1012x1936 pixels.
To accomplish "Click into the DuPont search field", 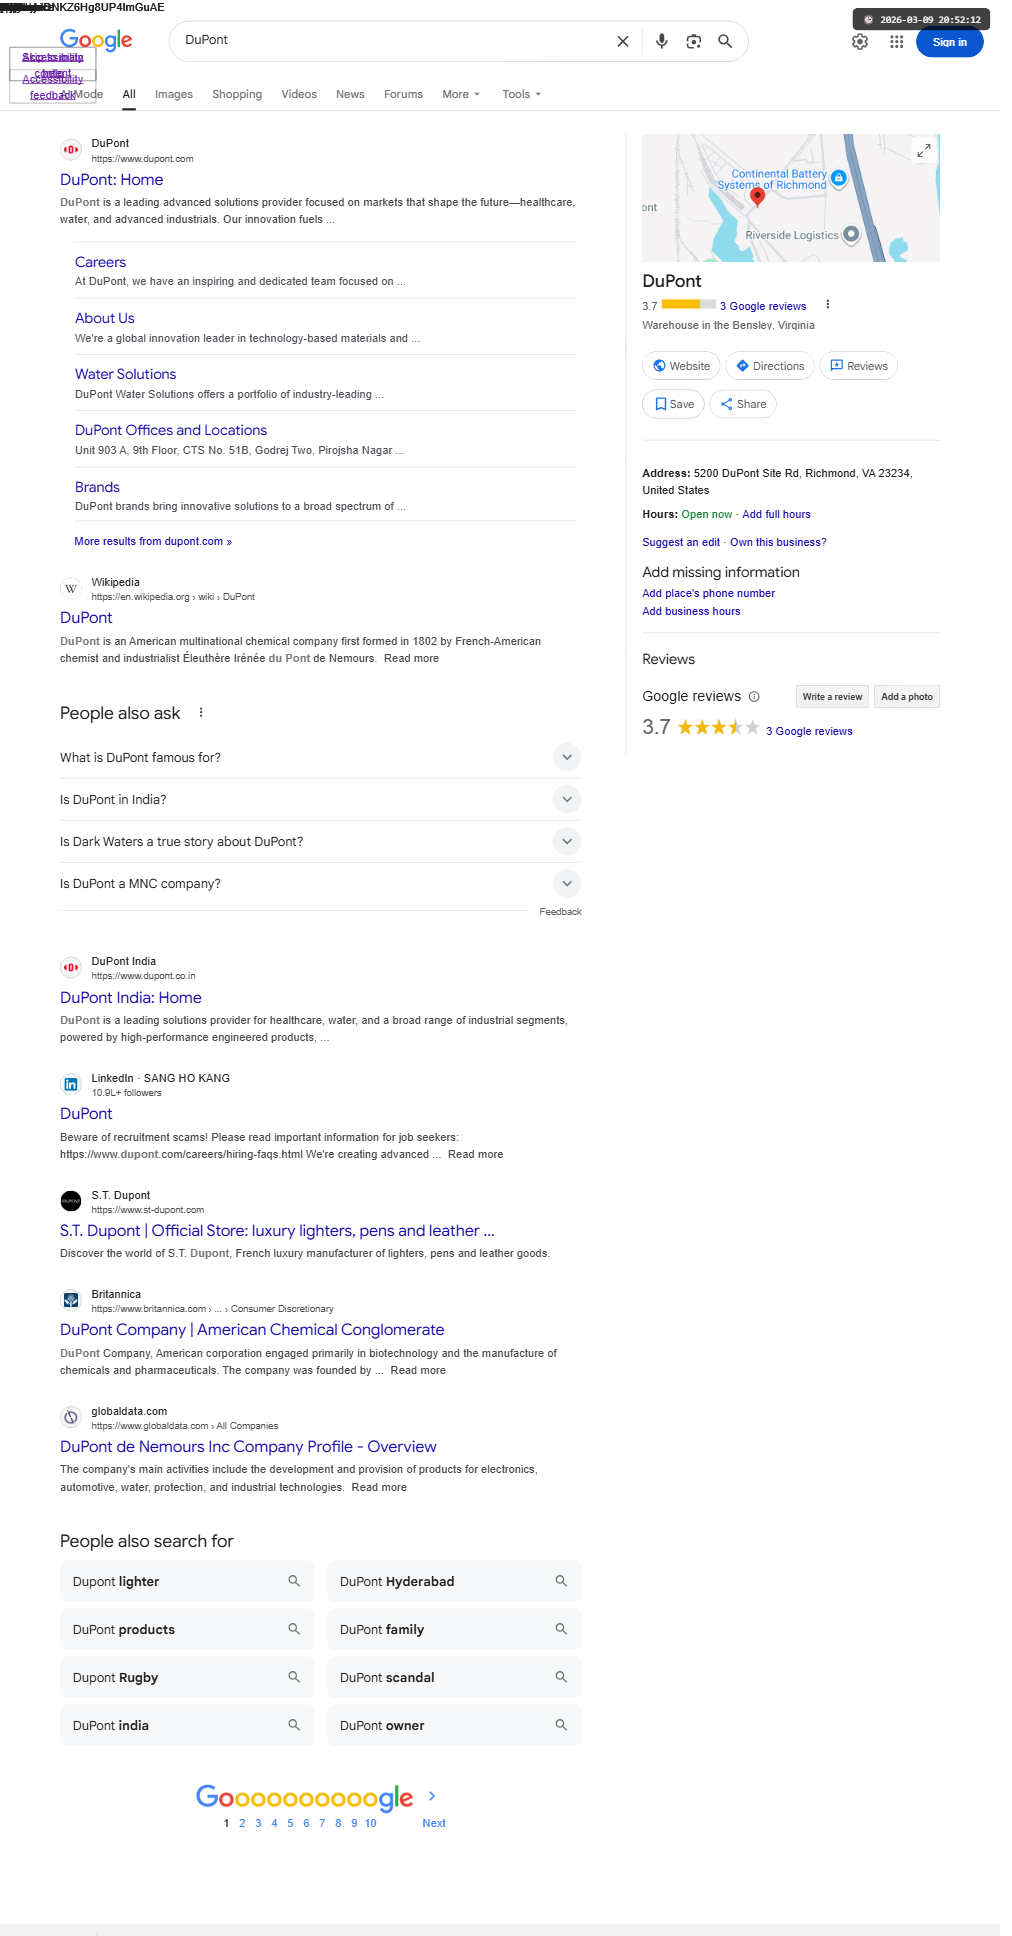I will point(390,41).
